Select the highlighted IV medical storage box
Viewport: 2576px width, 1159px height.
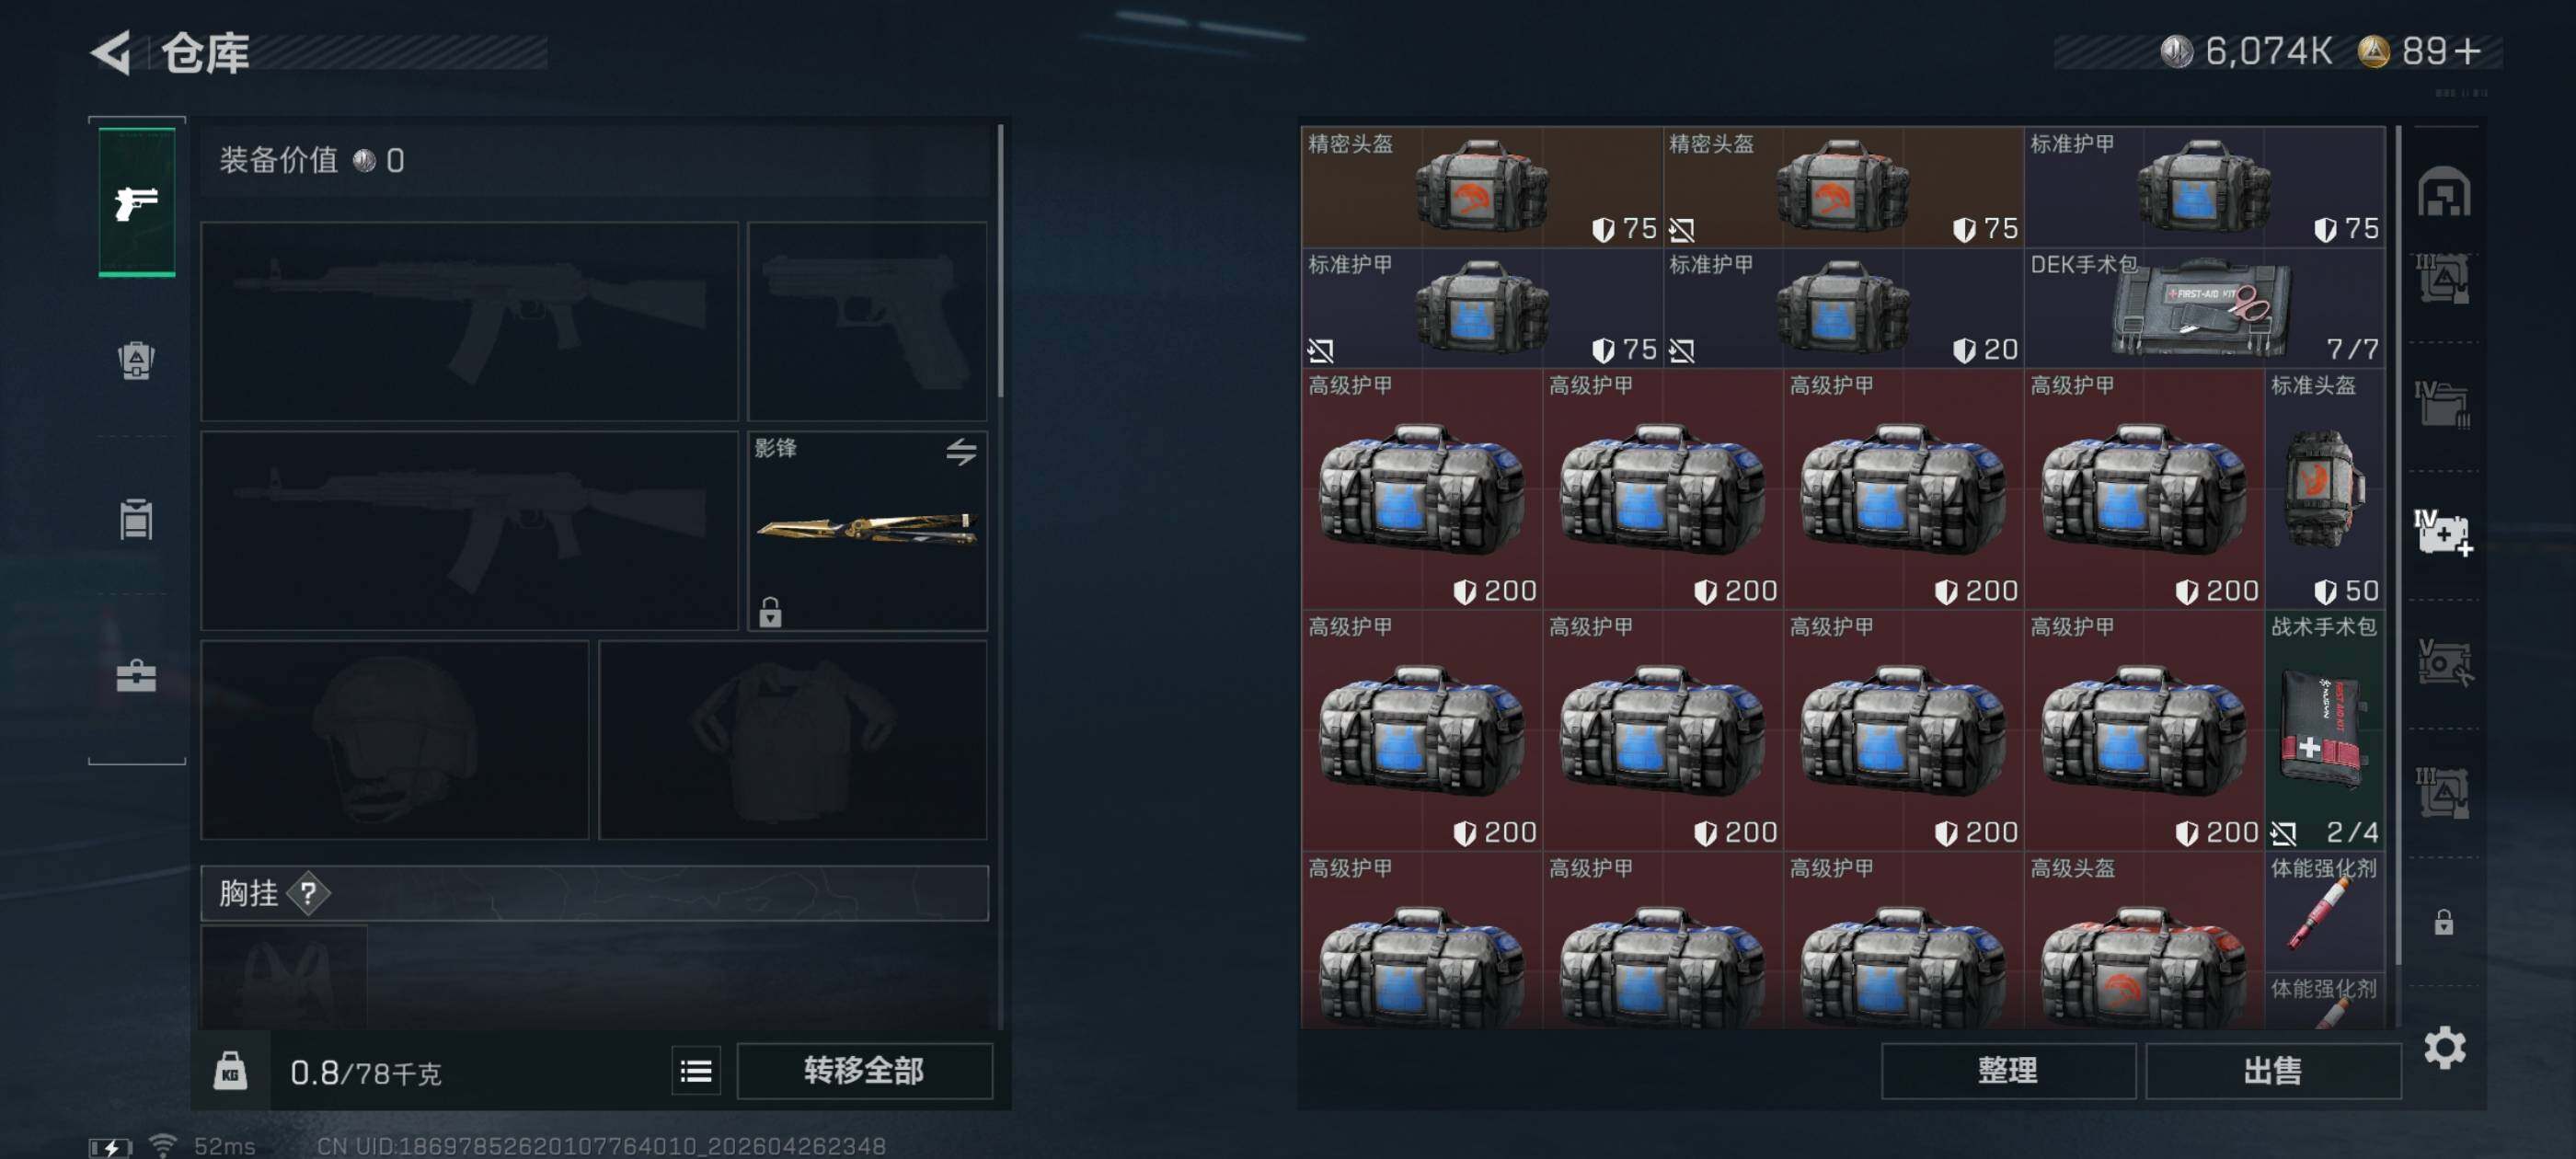tap(2443, 533)
